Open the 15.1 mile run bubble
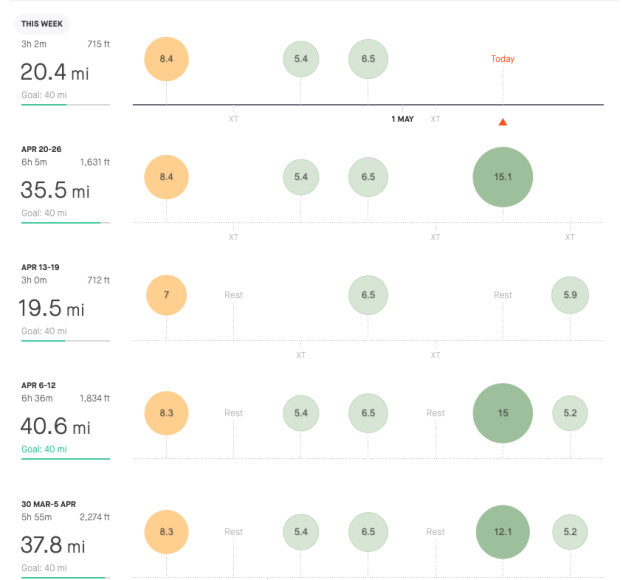640x580 pixels. click(x=502, y=177)
